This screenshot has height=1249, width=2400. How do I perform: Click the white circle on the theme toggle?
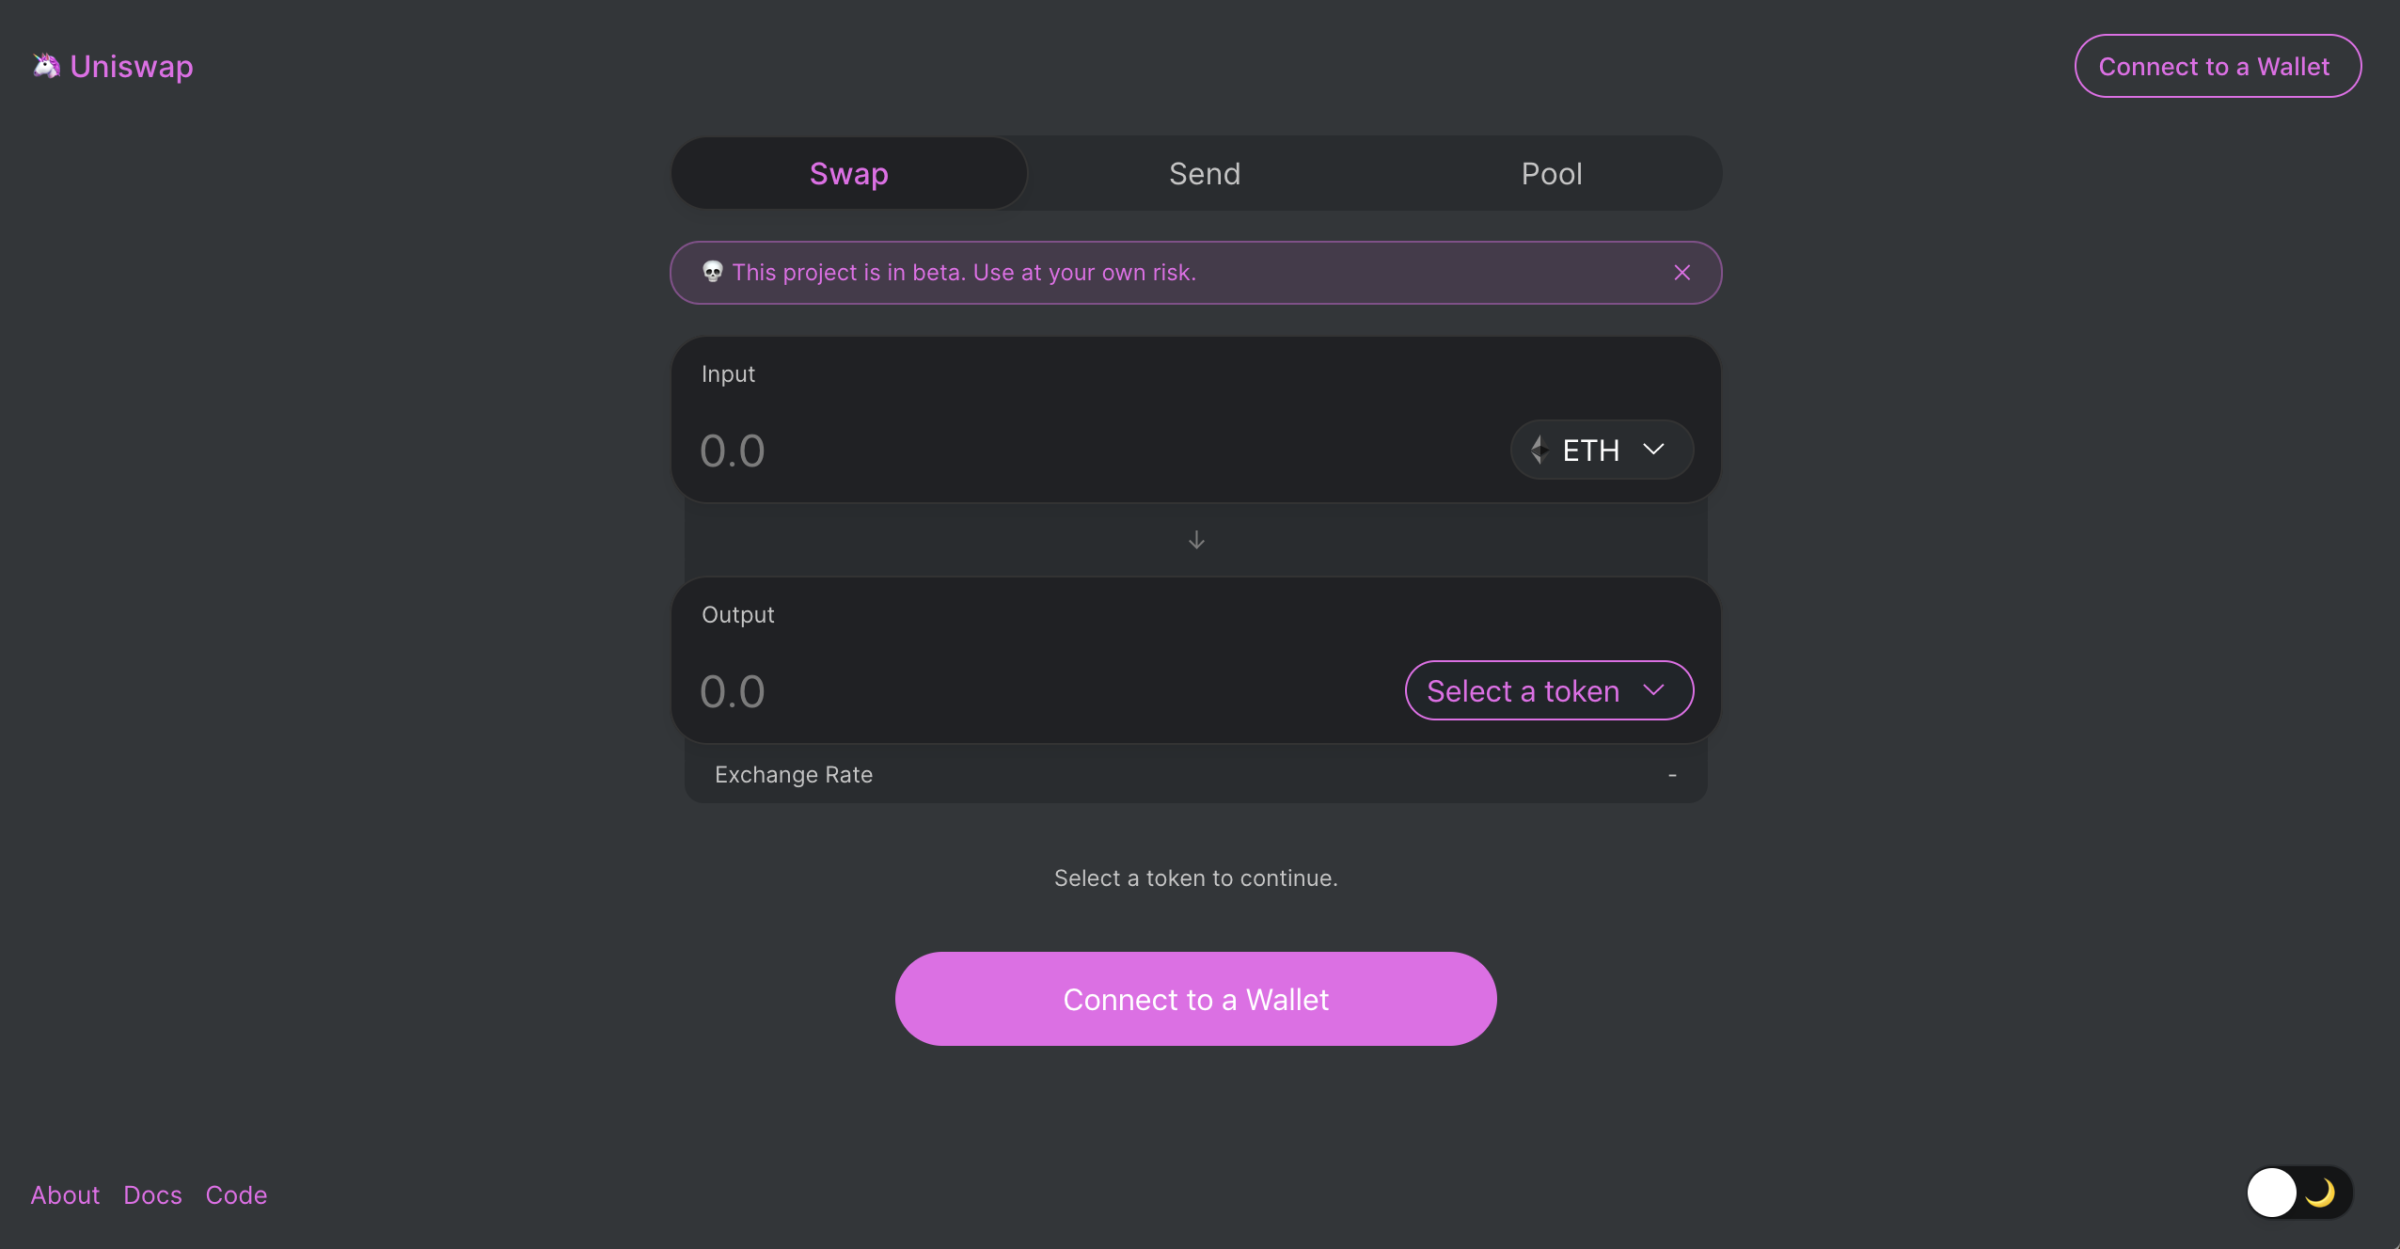pos(2272,1191)
